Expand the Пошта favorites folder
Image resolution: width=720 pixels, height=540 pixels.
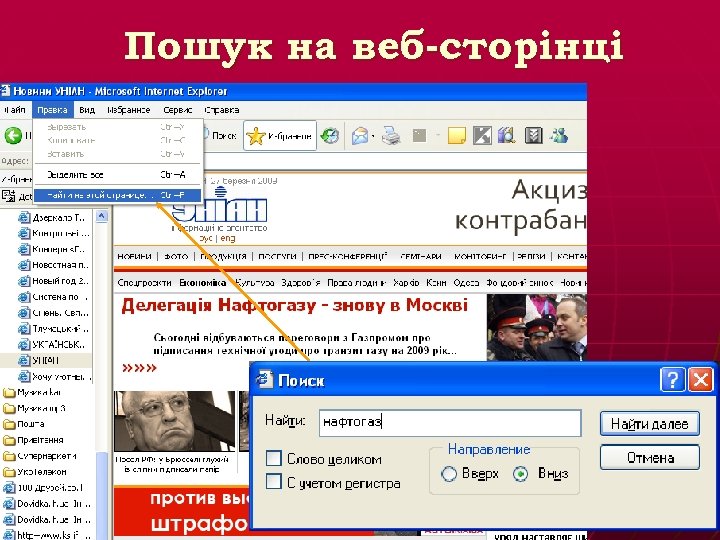click(24, 424)
